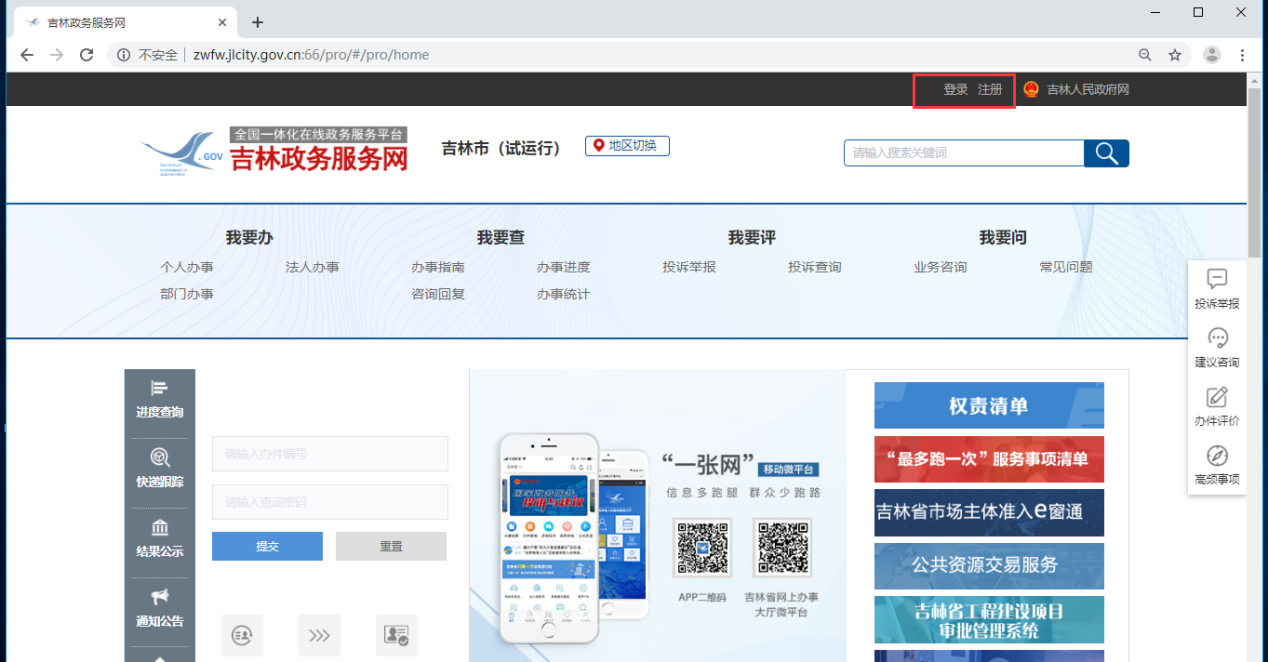Open Chrome's three-dot menu

(1243, 55)
